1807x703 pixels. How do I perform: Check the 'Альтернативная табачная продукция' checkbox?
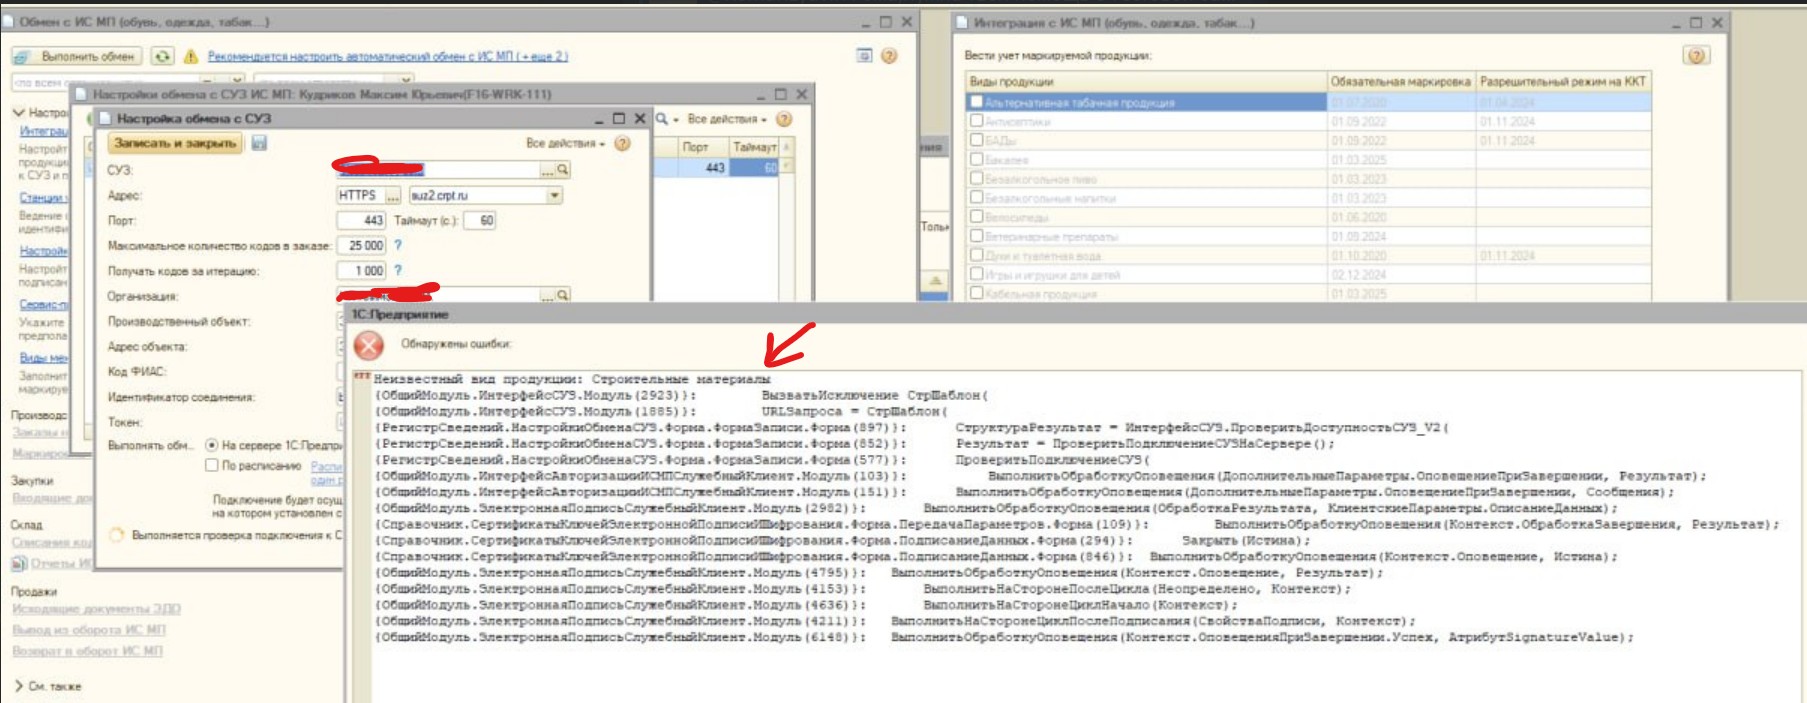976,102
